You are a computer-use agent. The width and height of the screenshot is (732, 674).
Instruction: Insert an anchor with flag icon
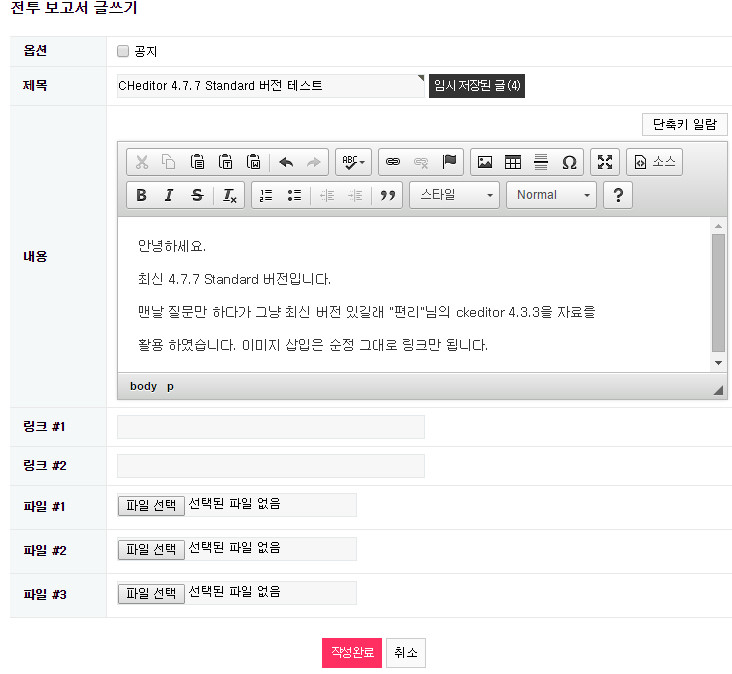click(449, 162)
